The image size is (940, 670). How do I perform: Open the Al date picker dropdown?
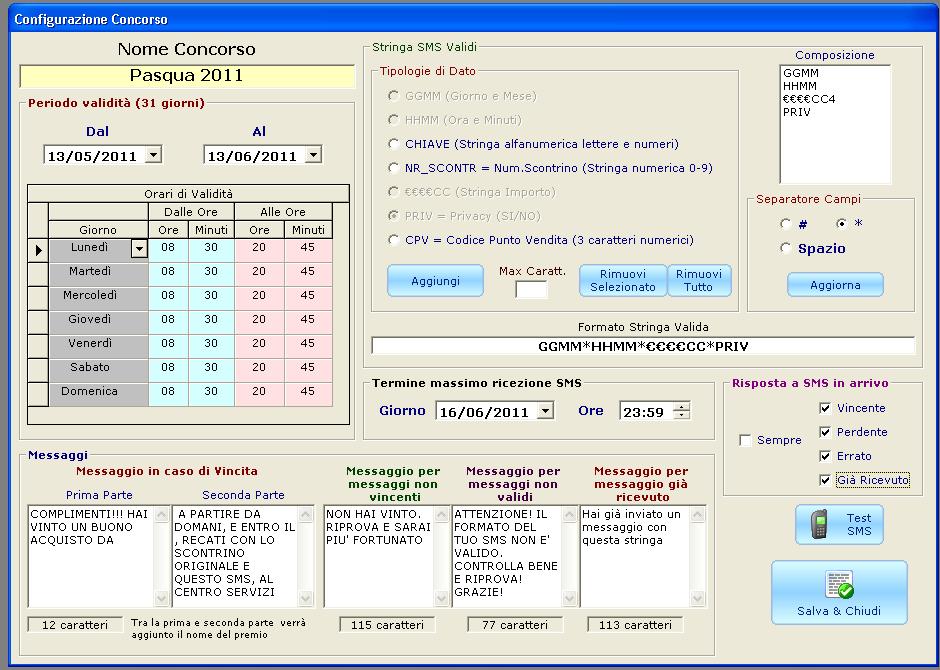[x=313, y=155]
